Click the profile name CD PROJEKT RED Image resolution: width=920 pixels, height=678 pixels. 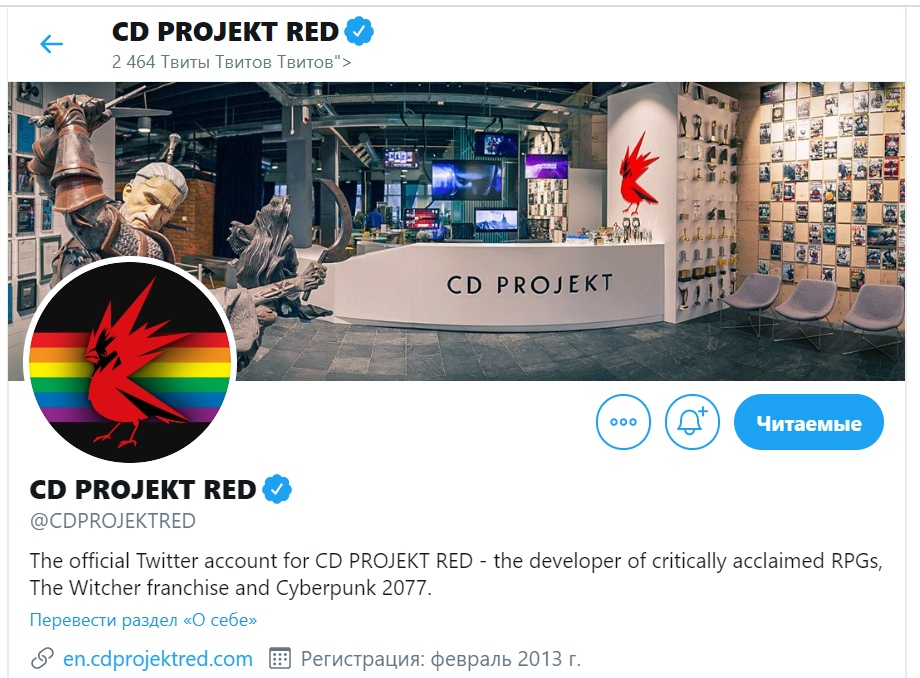(143, 490)
